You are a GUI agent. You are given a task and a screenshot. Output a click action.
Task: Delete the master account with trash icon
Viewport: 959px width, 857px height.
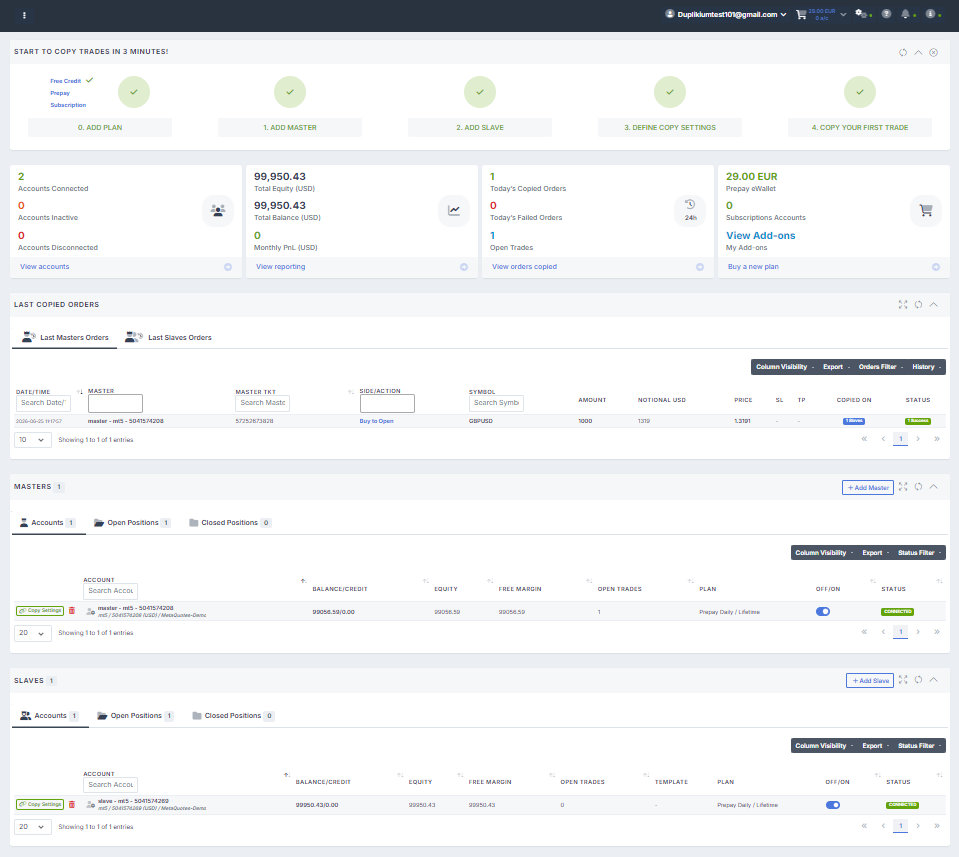pos(72,611)
